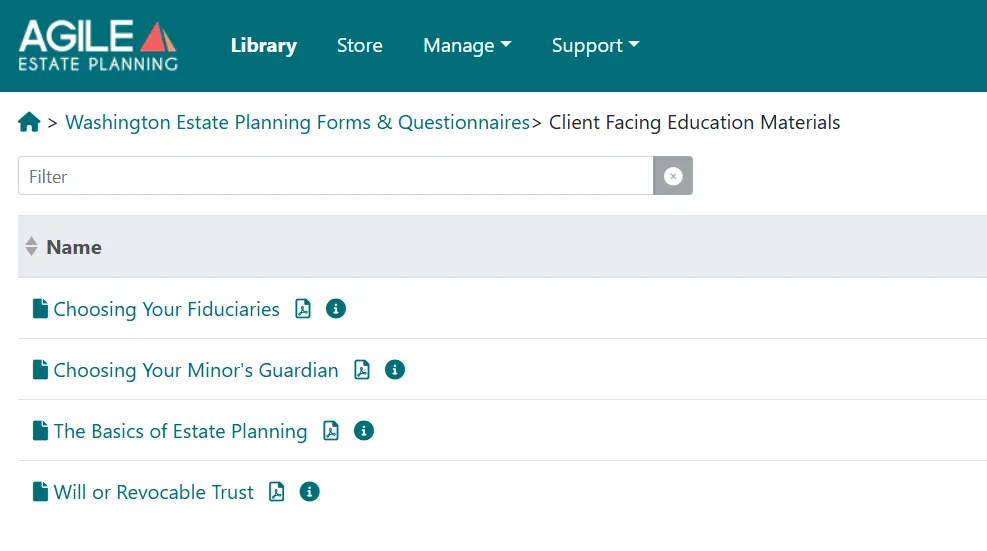Image resolution: width=987 pixels, height=551 pixels.
Task: Expand the Manage dropdown menu
Action: click(x=467, y=45)
